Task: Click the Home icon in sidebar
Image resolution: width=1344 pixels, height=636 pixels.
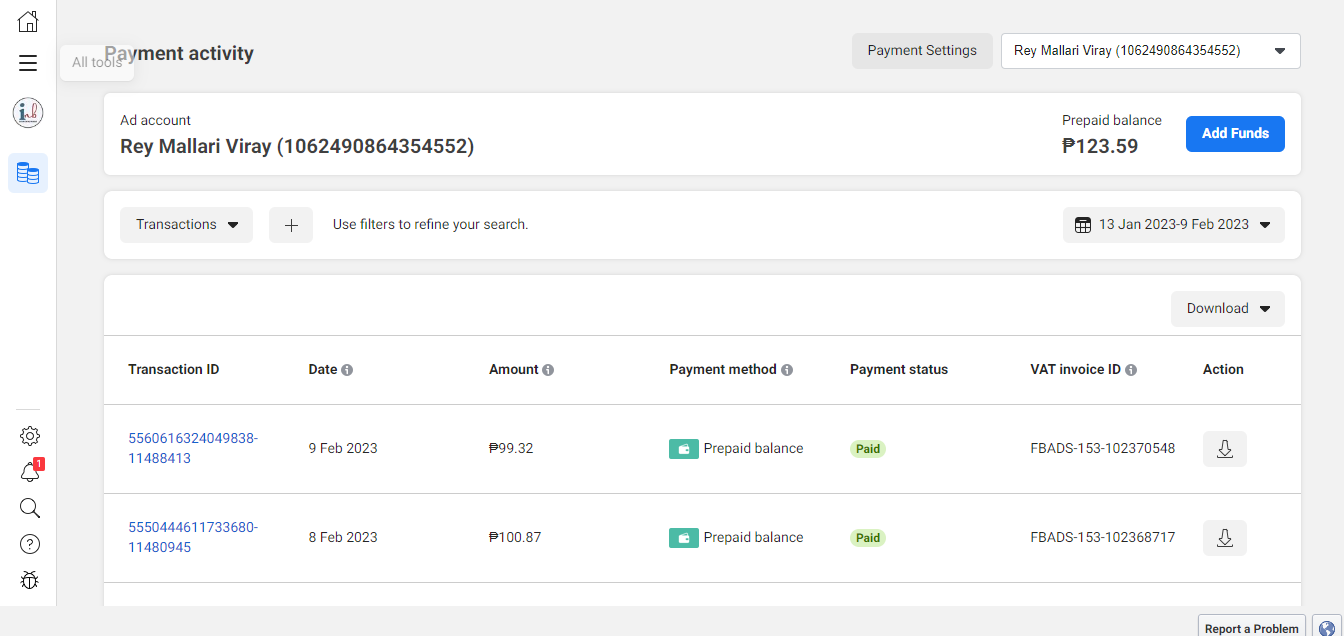Action: [28, 21]
